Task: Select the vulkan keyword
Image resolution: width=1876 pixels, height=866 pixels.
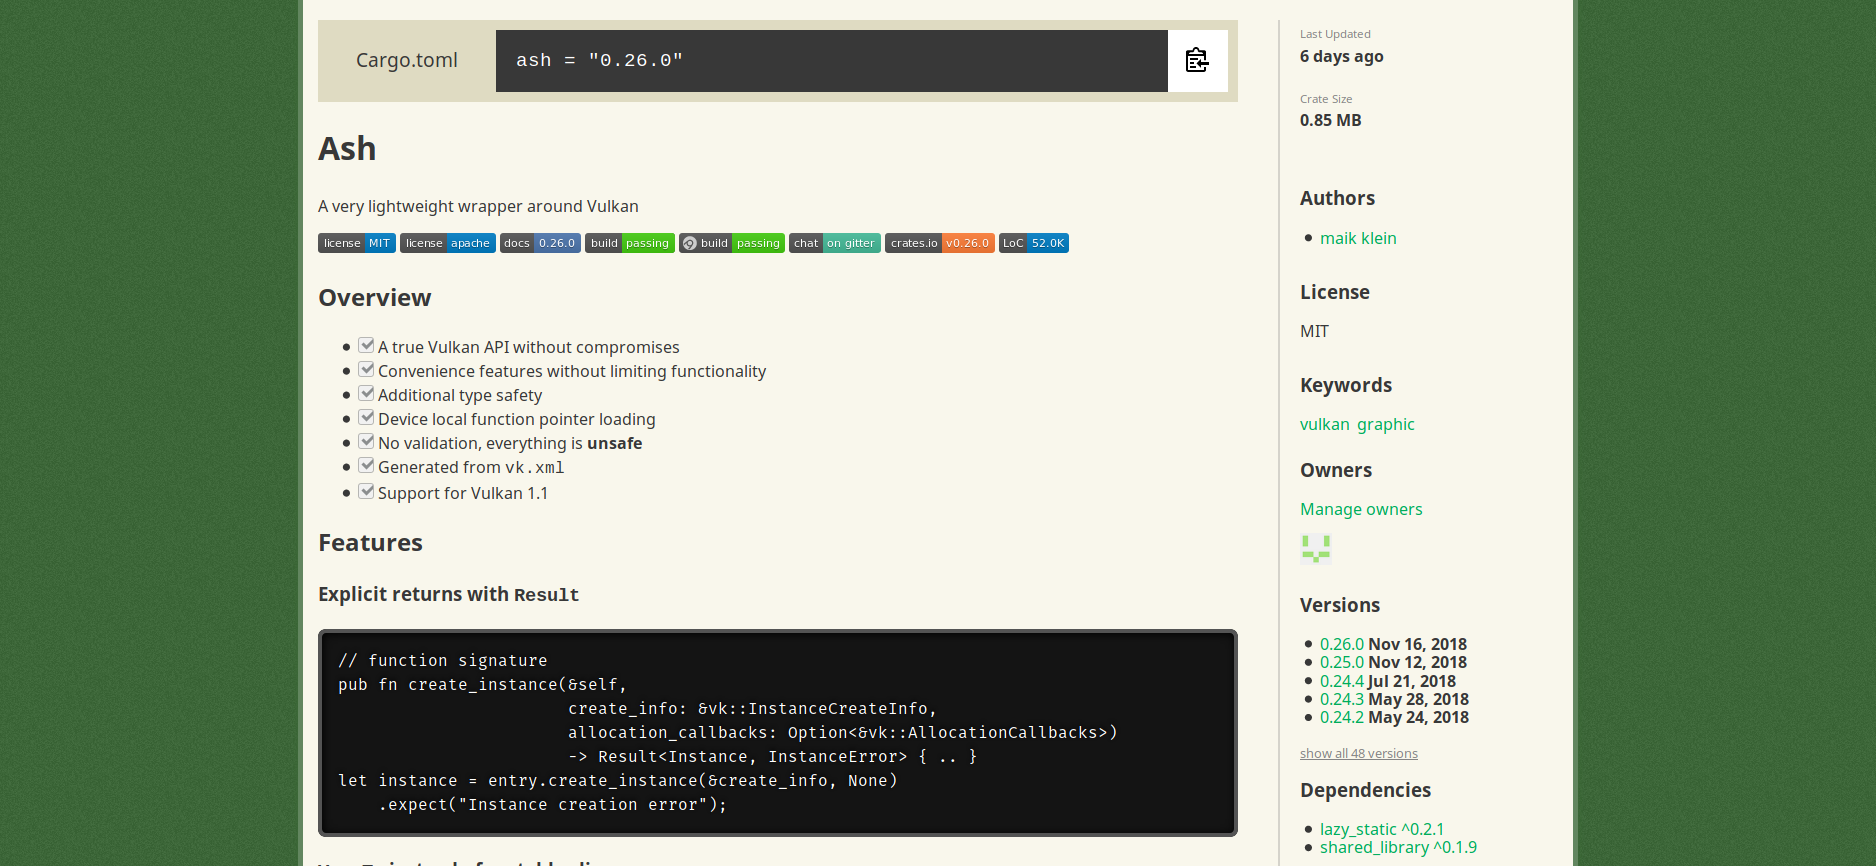Action: pyautogui.click(x=1324, y=424)
